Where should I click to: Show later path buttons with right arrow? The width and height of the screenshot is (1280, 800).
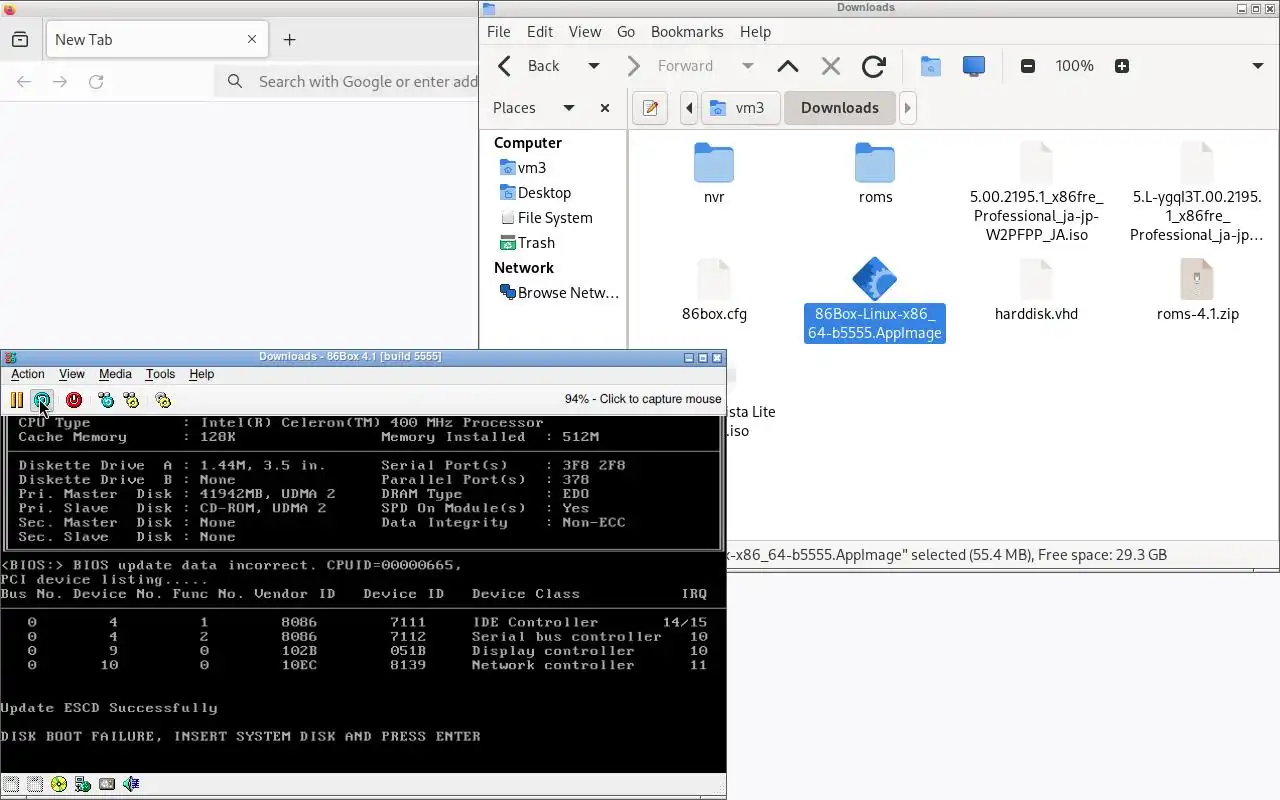[907, 108]
